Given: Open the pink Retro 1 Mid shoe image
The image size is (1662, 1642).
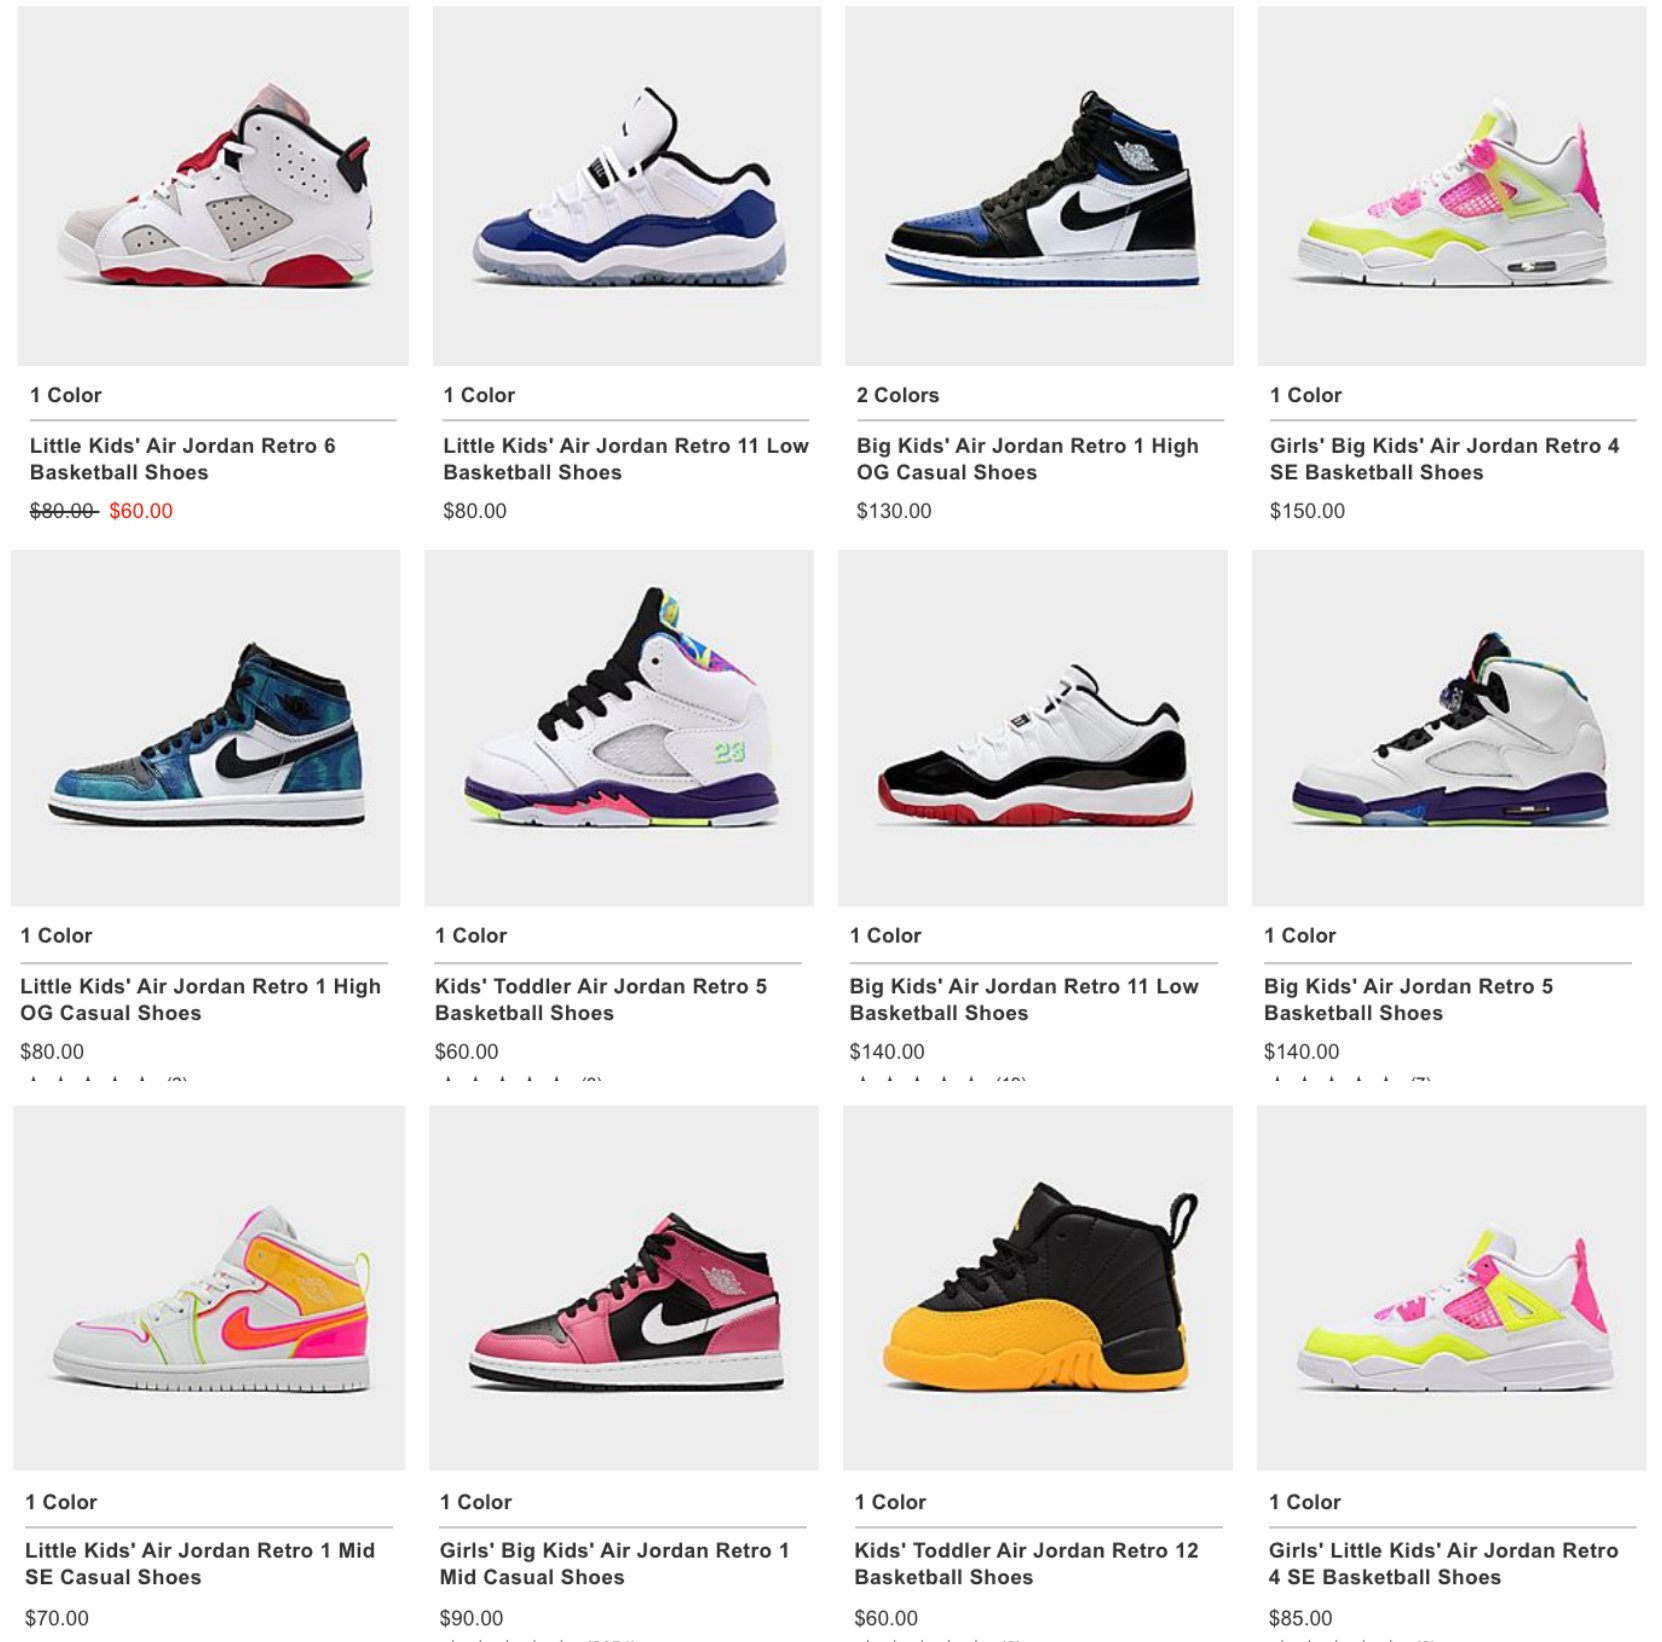Looking at the screenshot, I should tap(624, 1288).
